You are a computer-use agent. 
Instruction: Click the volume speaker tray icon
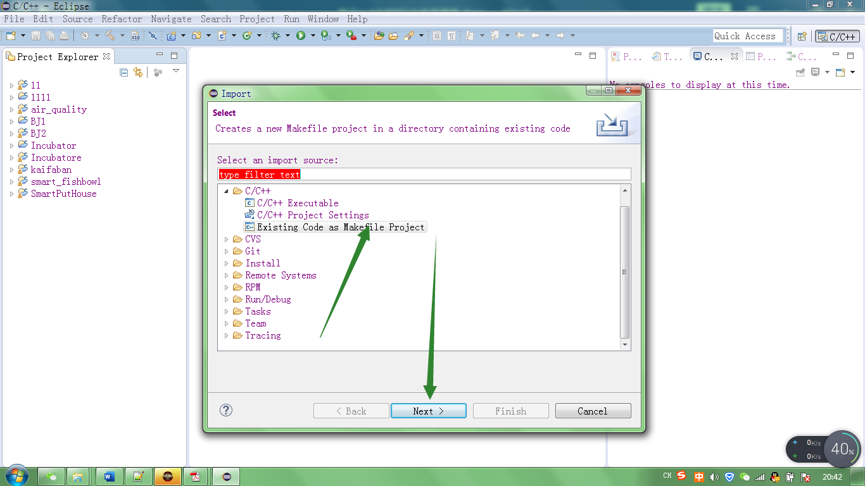click(714, 477)
